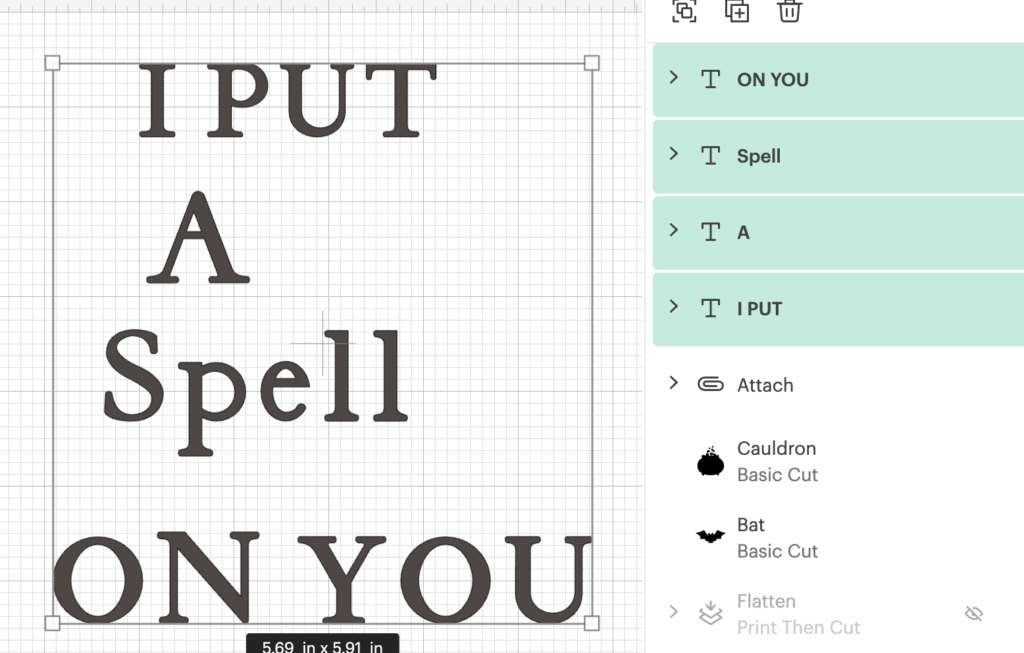Expand the ON YOU text layer
This screenshot has height=653, width=1024.
(x=674, y=78)
